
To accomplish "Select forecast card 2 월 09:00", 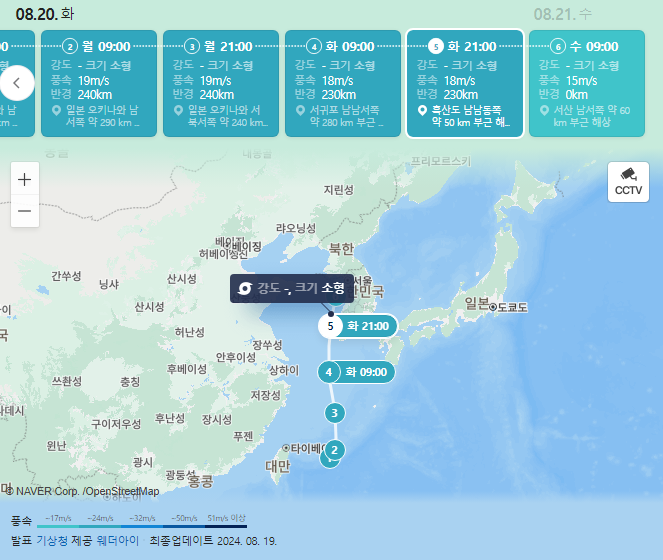I will coord(99,83).
